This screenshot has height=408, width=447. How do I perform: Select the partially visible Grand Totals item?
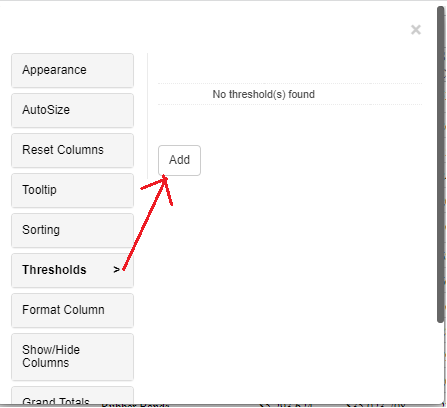[72, 396]
